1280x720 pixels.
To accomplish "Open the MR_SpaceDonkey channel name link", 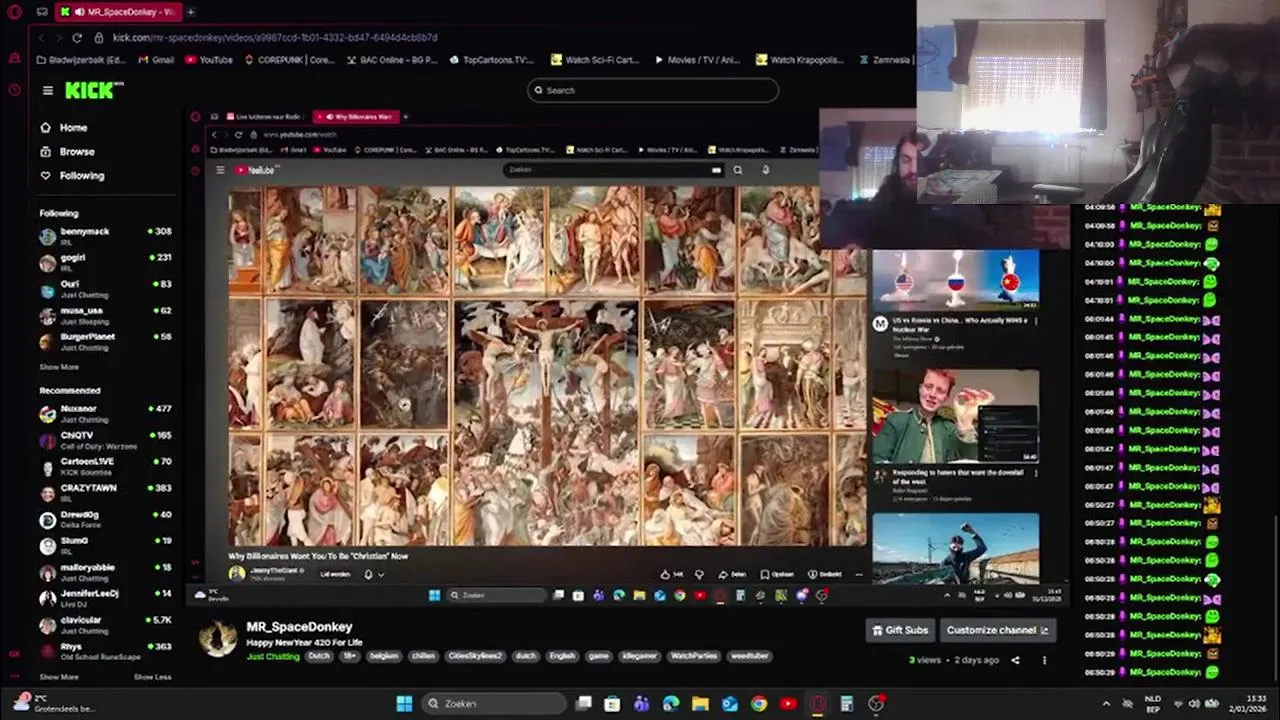I will 299,627.
